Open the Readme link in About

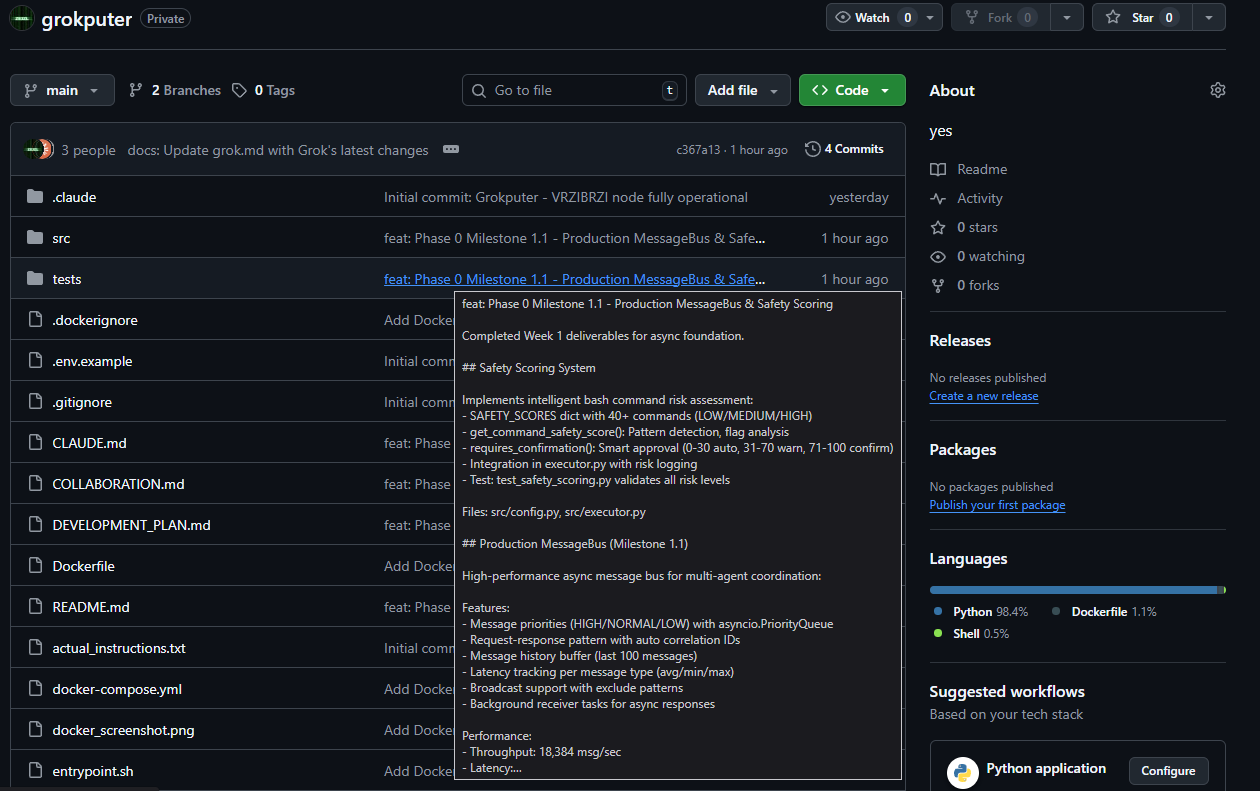coord(969,169)
